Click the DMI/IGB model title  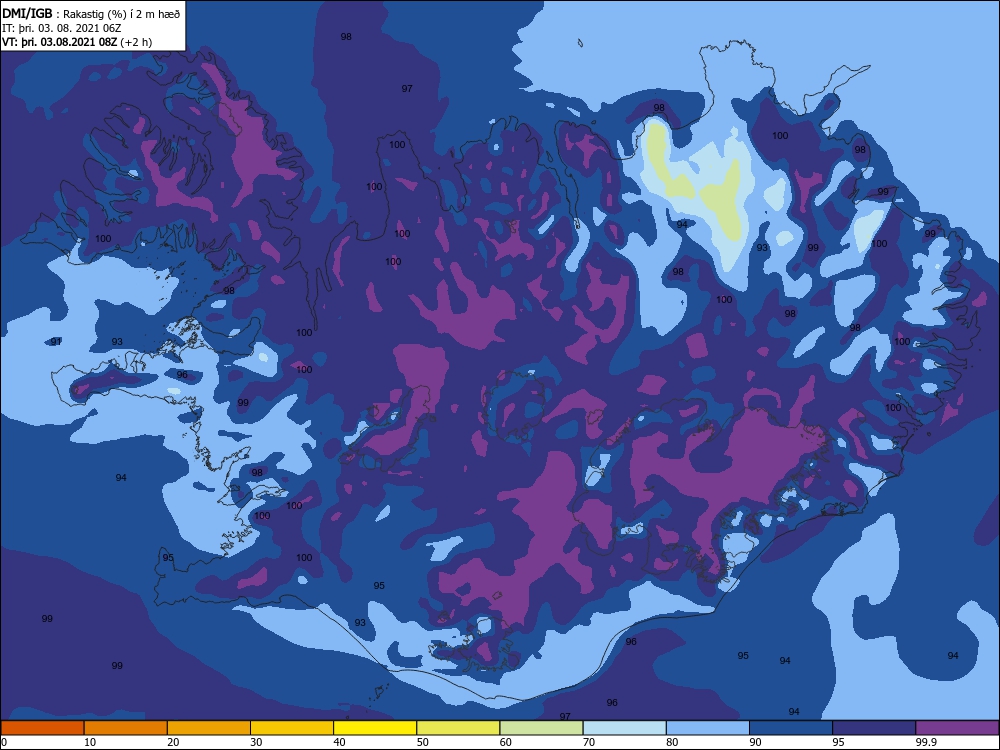pos(27,13)
